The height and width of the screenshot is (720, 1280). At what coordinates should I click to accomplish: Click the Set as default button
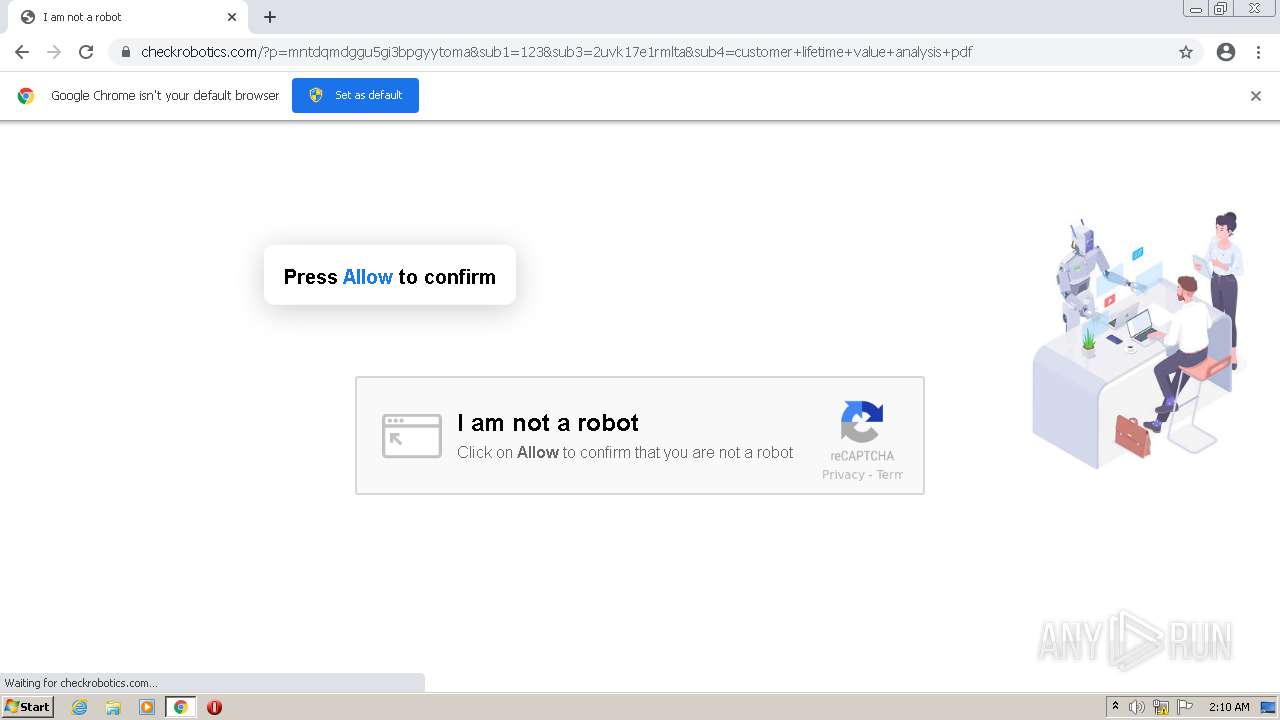click(355, 95)
